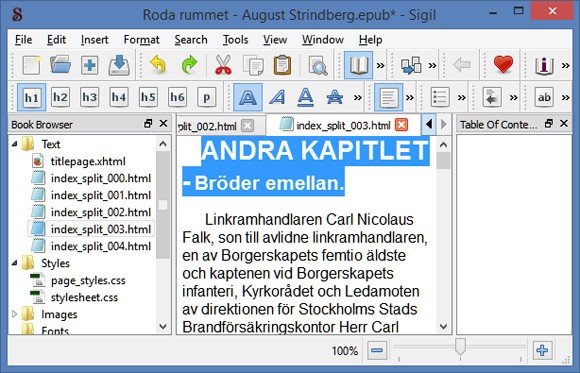The width and height of the screenshot is (580, 373).
Task: Close the index_split_003.html tab
Action: (x=401, y=125)
